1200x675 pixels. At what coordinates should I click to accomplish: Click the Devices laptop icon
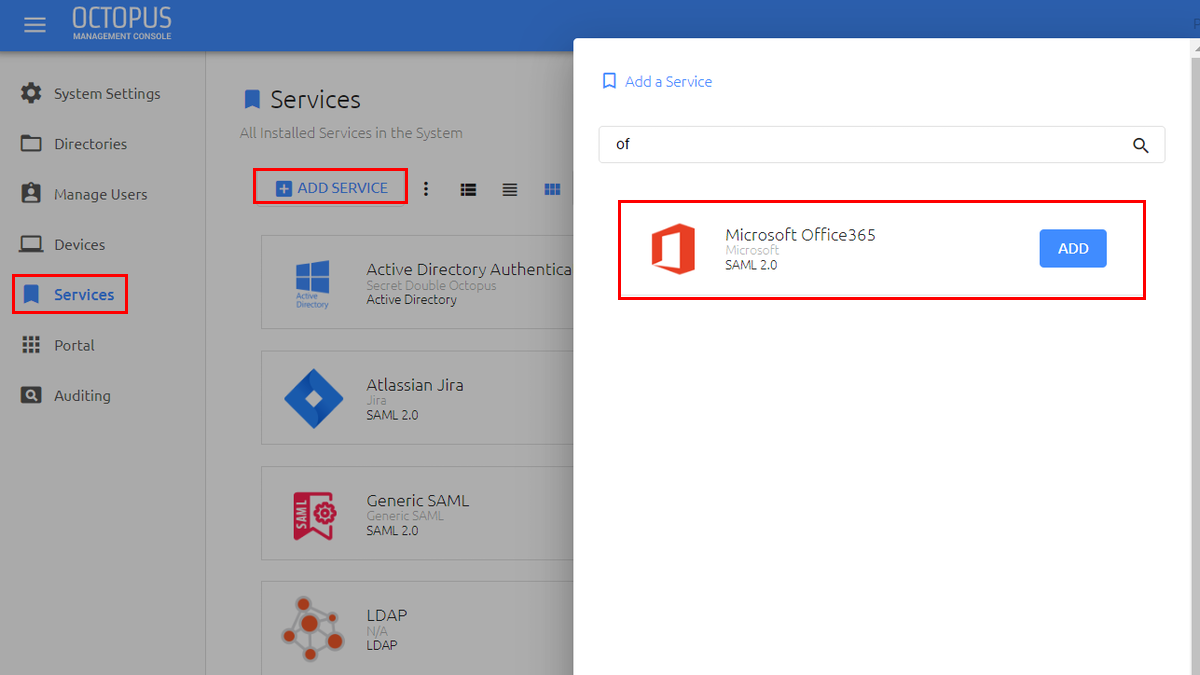tap(32, 244)
